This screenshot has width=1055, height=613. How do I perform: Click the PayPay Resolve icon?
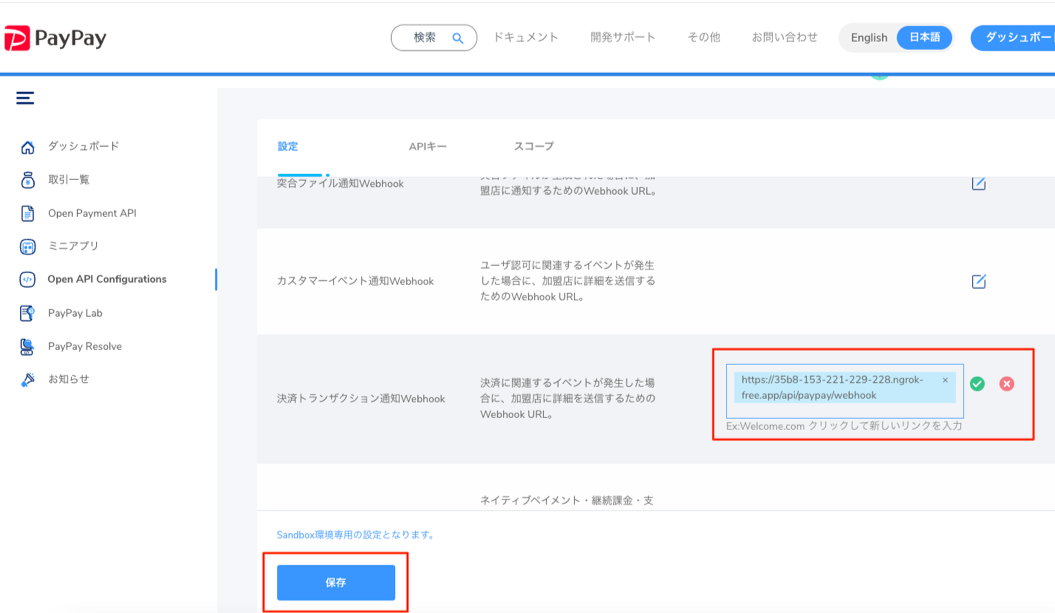(x=28, y=347)
